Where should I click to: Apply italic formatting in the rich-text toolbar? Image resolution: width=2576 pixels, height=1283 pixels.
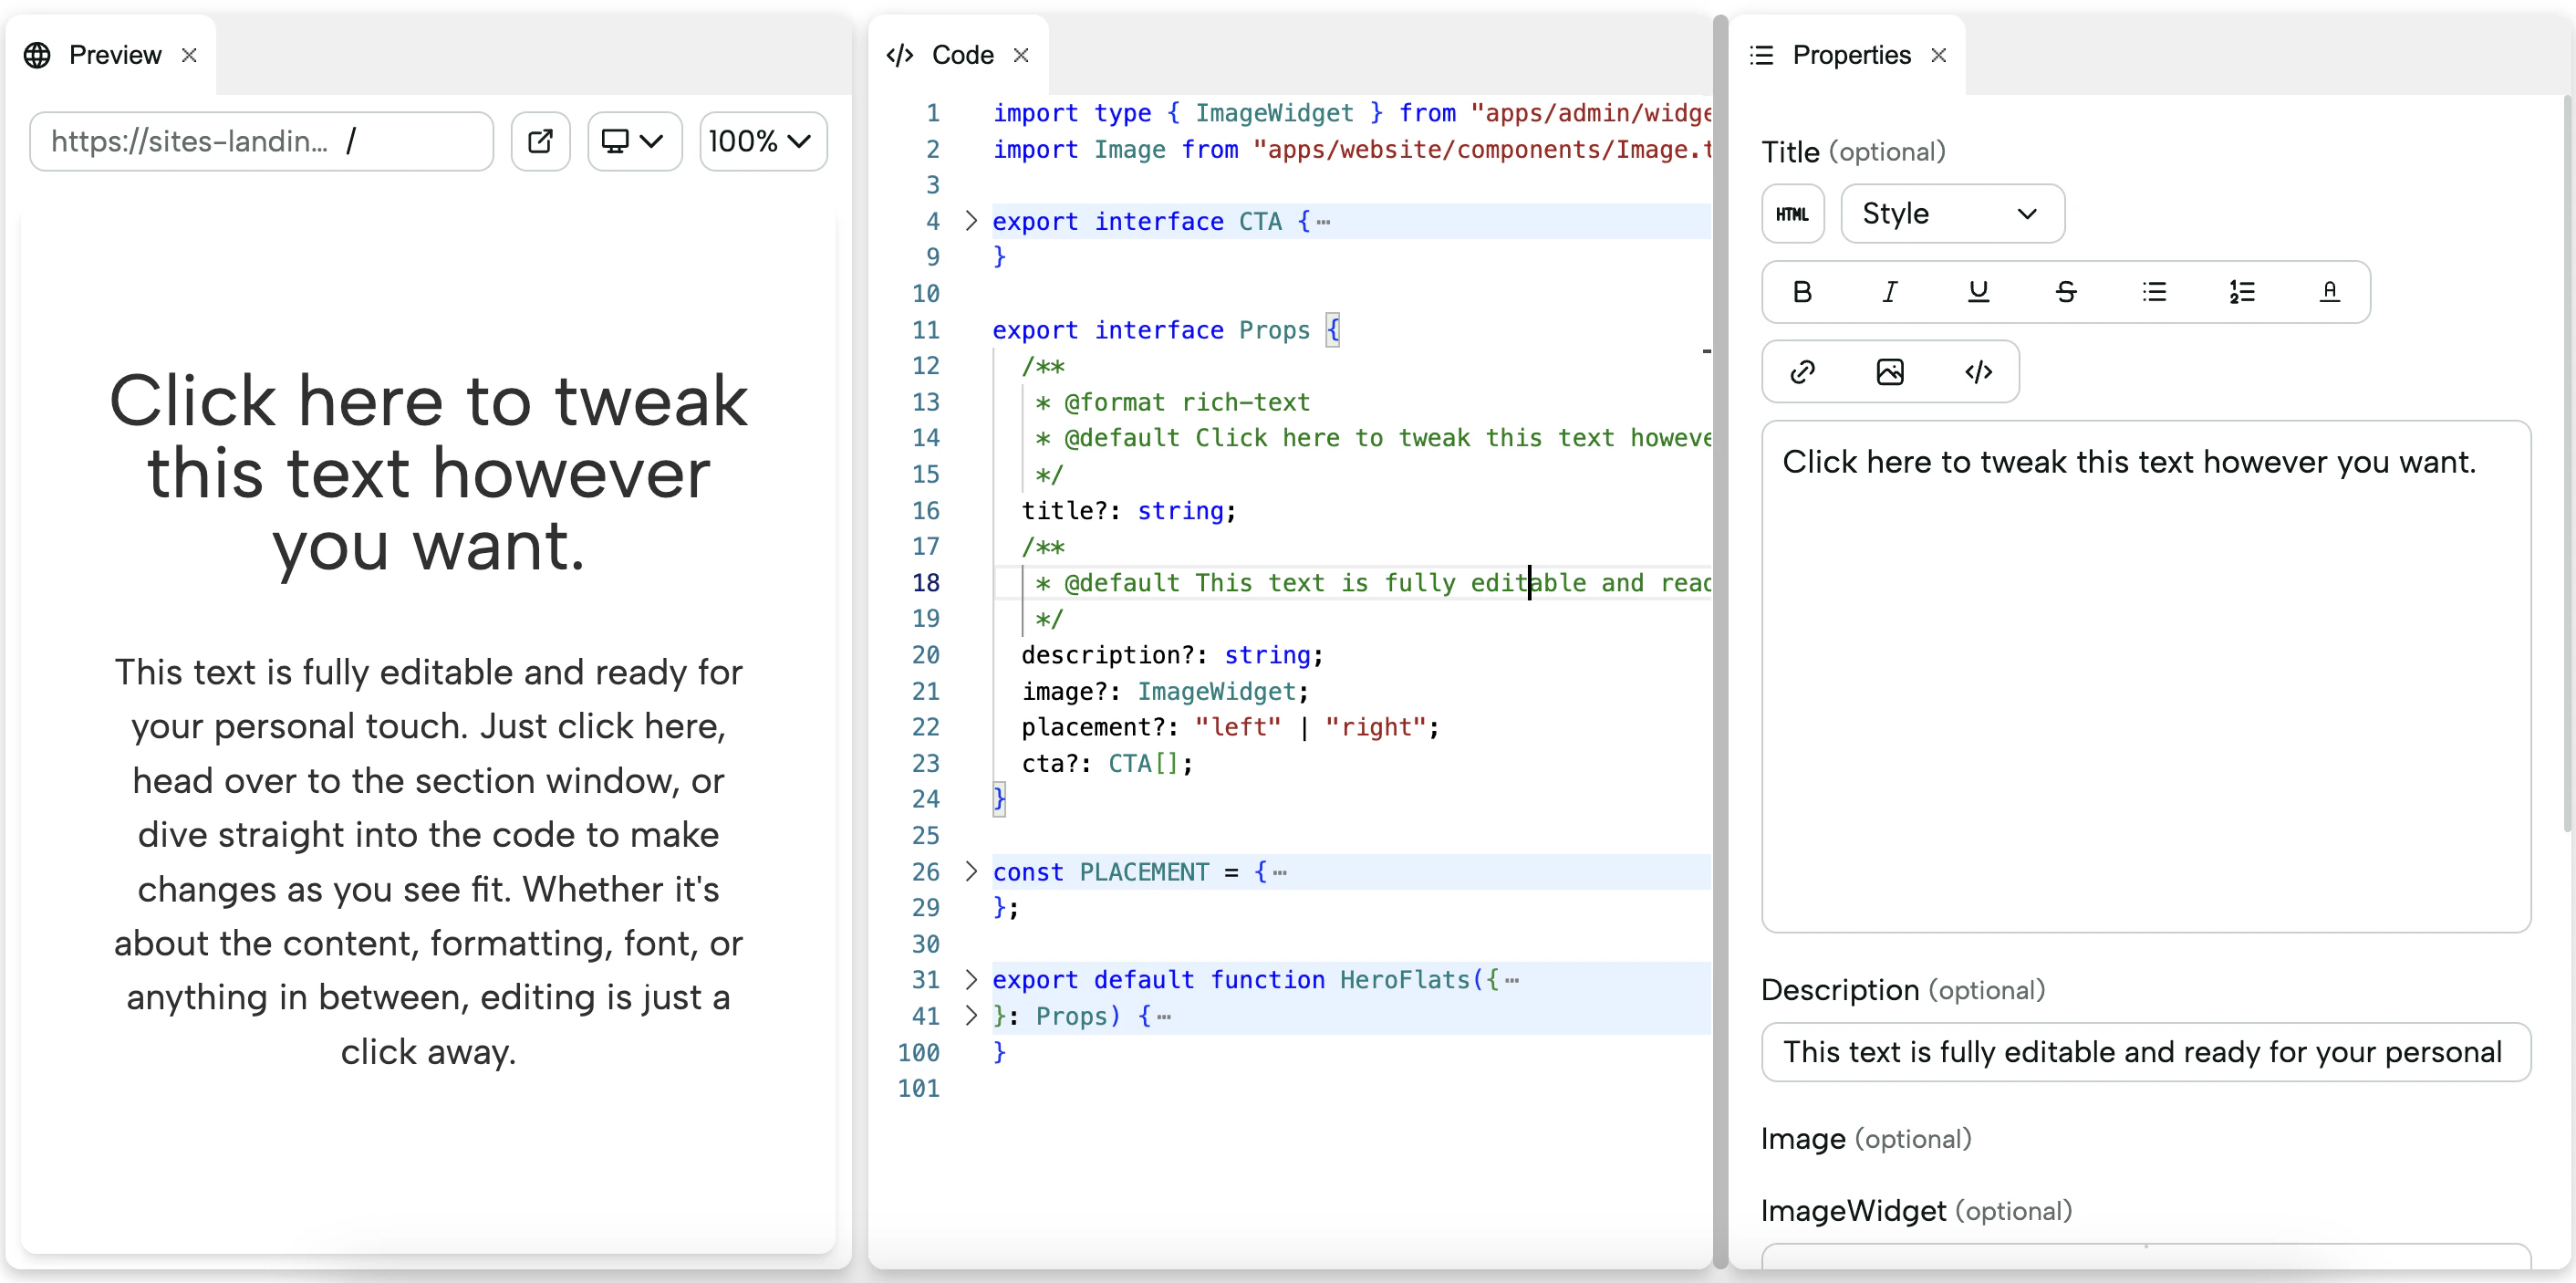(1889, 292)
